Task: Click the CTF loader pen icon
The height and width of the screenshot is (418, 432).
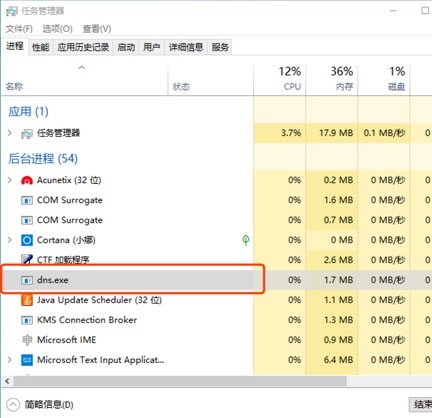Action: (x=27, y=259)
